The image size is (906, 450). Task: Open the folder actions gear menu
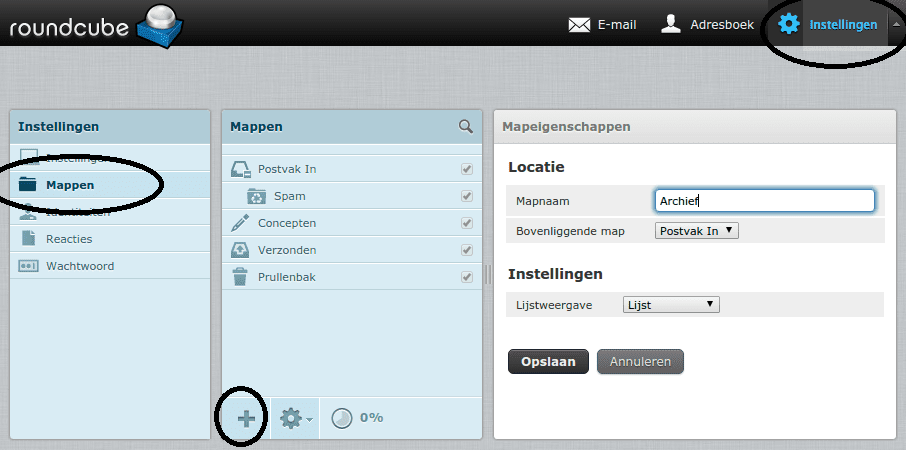click(294, 418)
